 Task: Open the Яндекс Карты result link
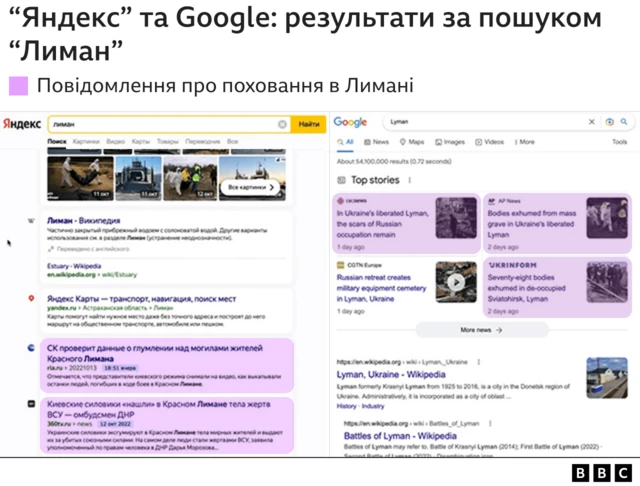click(141, 299)
